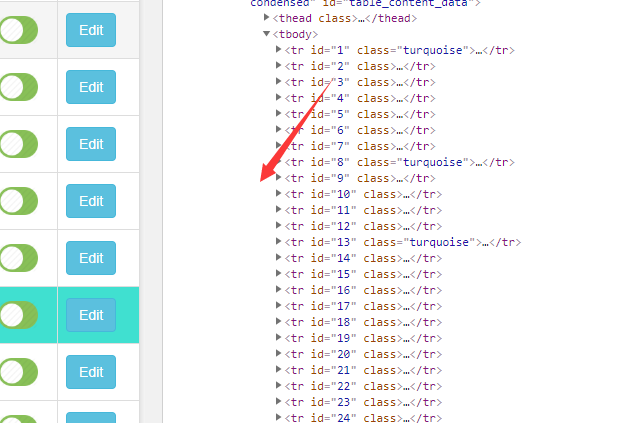Select the tr id="6" line of code

point(360,130)
